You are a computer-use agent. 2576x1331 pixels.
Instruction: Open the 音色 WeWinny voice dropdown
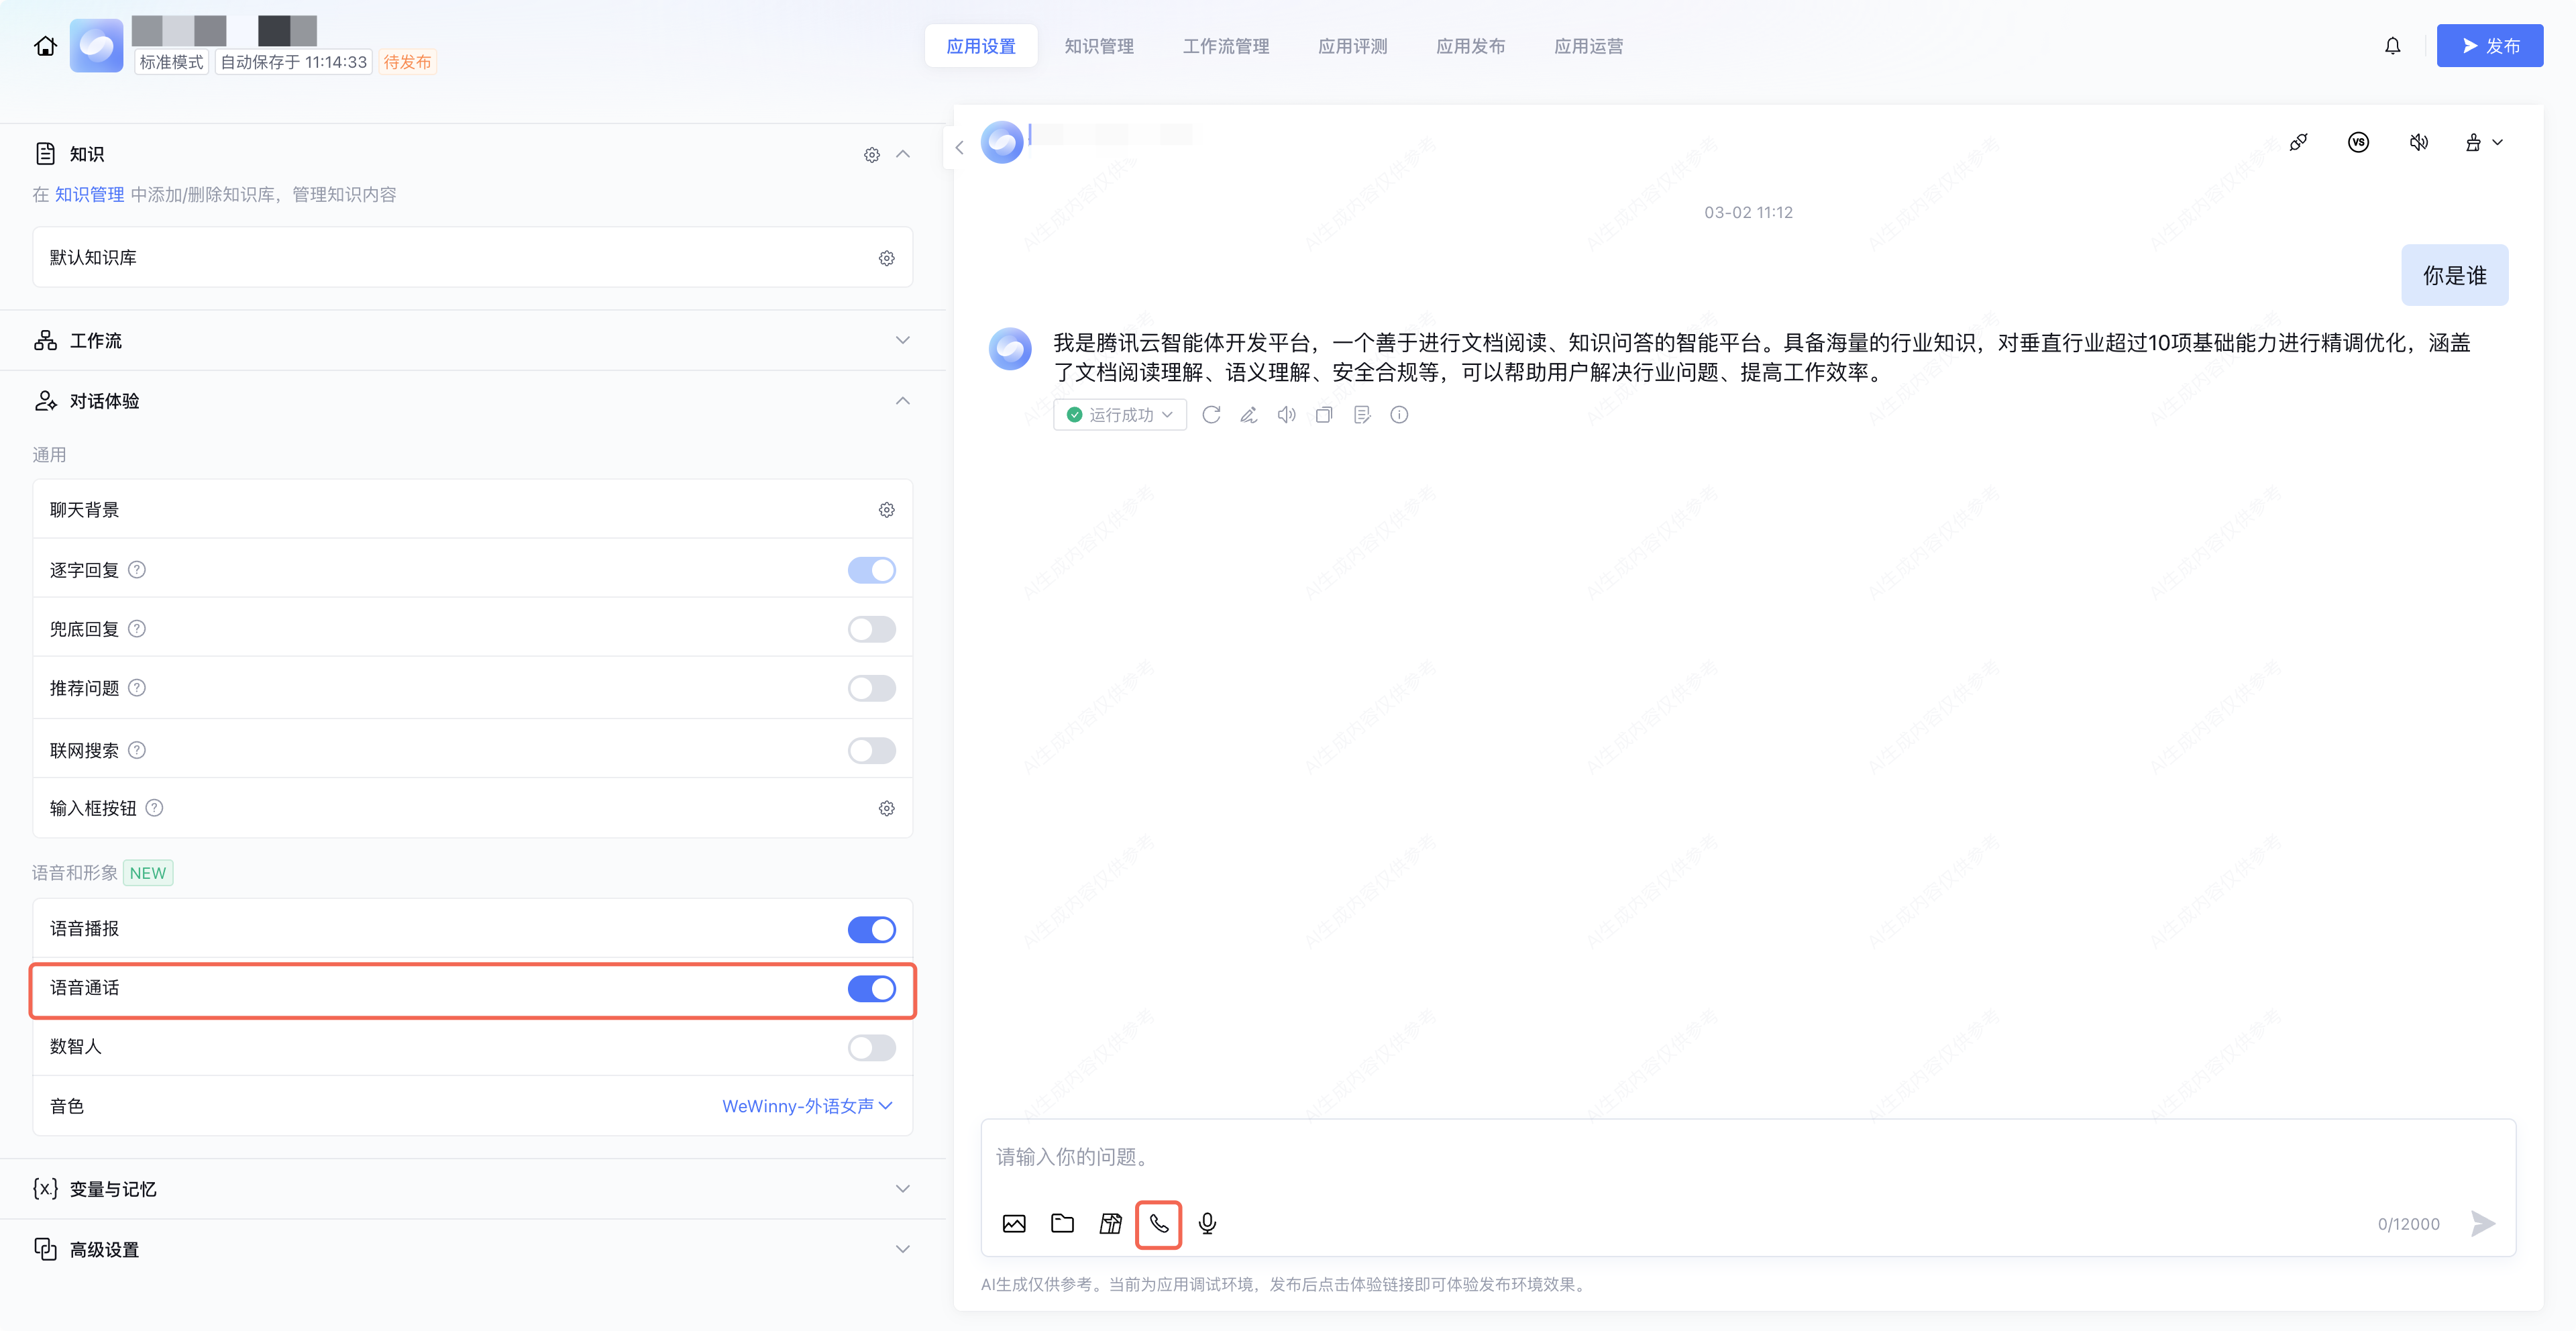(x=806, y=1106)
